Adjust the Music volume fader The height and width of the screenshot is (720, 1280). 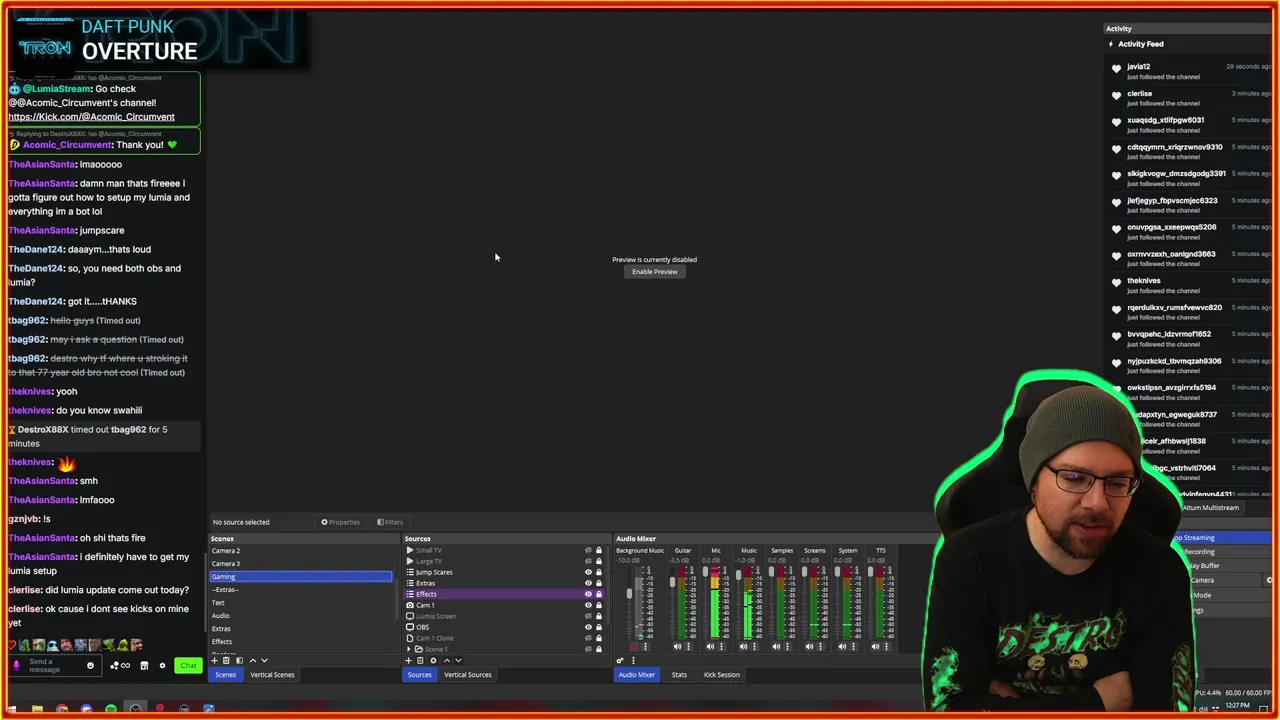[738, 575]
